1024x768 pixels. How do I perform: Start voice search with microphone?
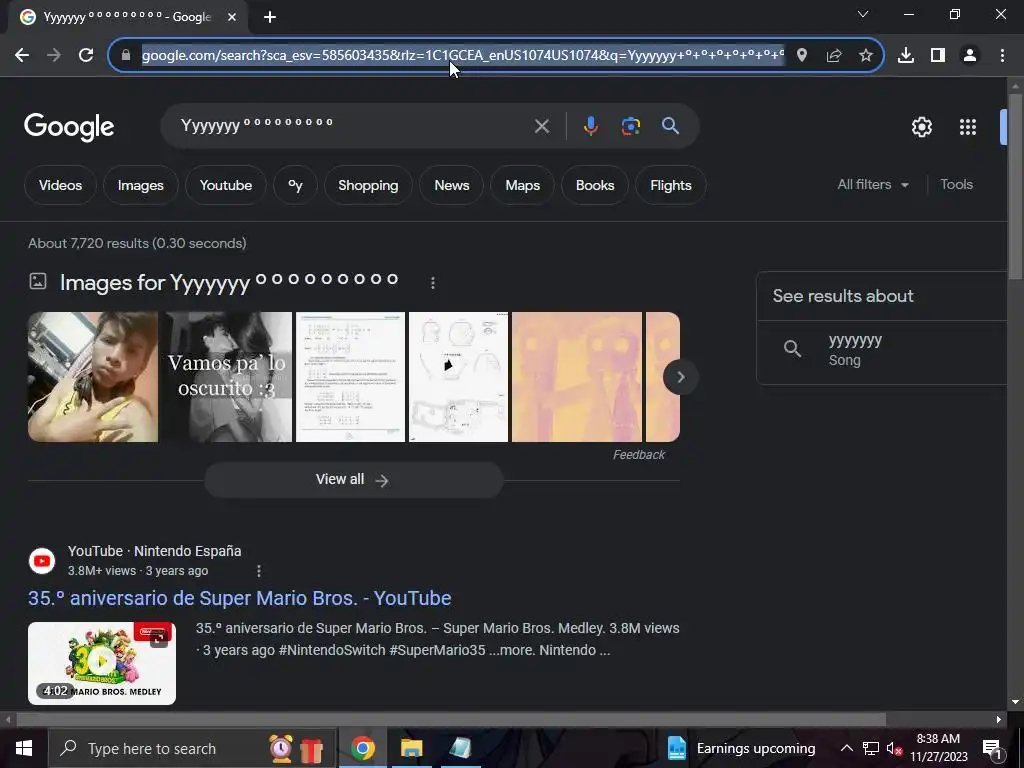590,126
